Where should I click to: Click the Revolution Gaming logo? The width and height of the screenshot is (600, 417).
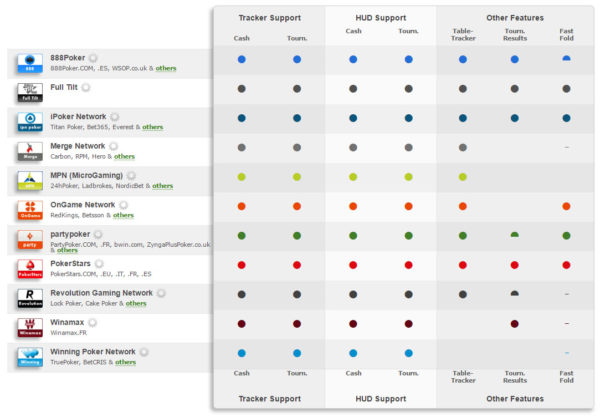click(x=30, y=298)
